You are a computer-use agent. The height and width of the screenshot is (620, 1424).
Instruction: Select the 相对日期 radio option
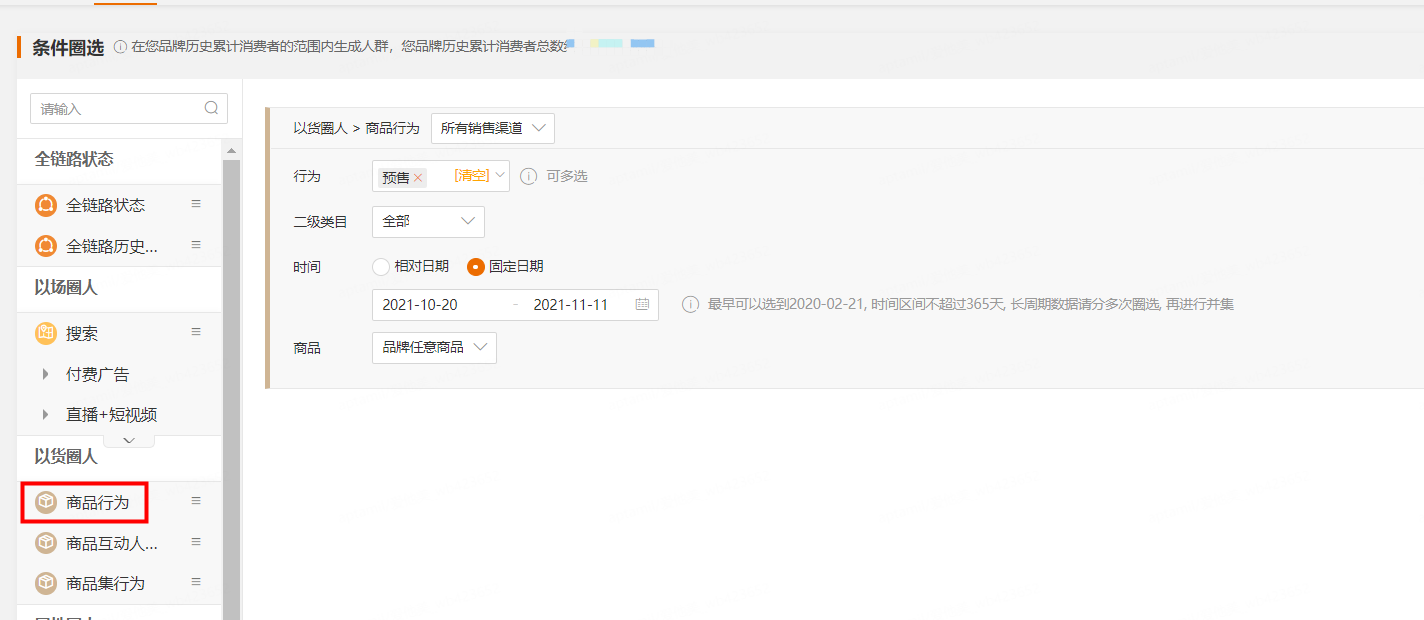point(380,267)
